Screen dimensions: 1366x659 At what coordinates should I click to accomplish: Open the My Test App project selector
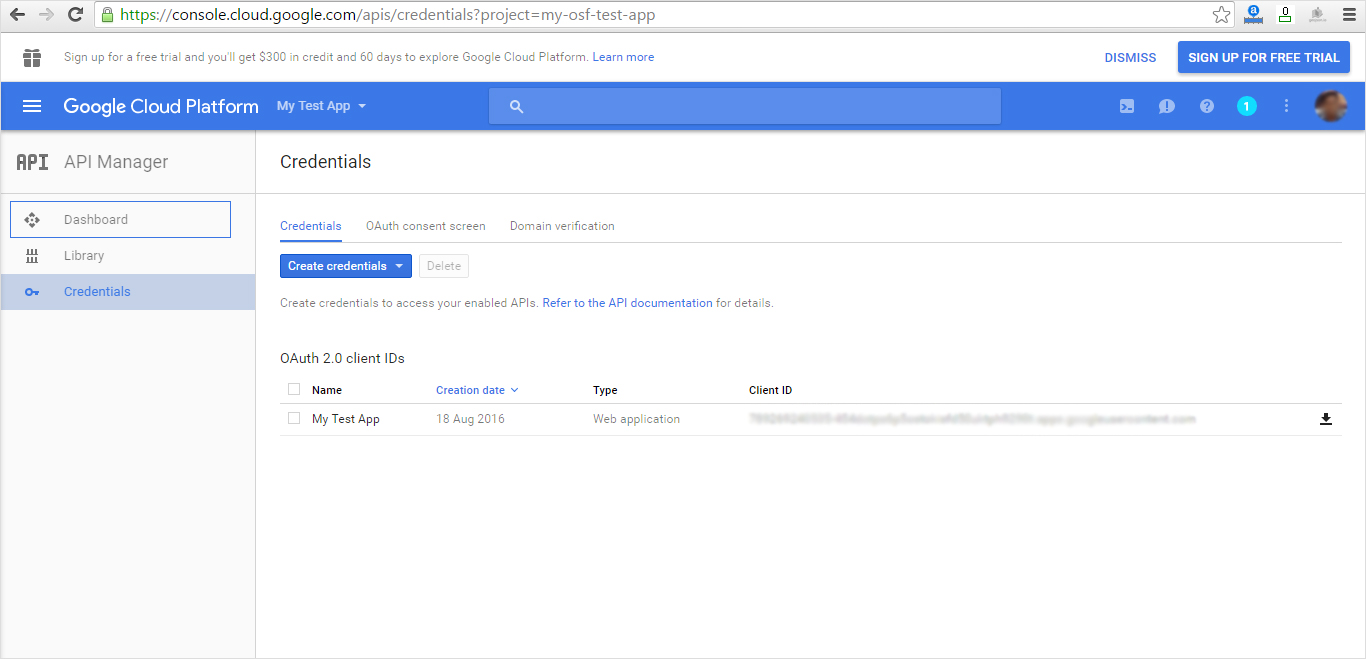321,106
